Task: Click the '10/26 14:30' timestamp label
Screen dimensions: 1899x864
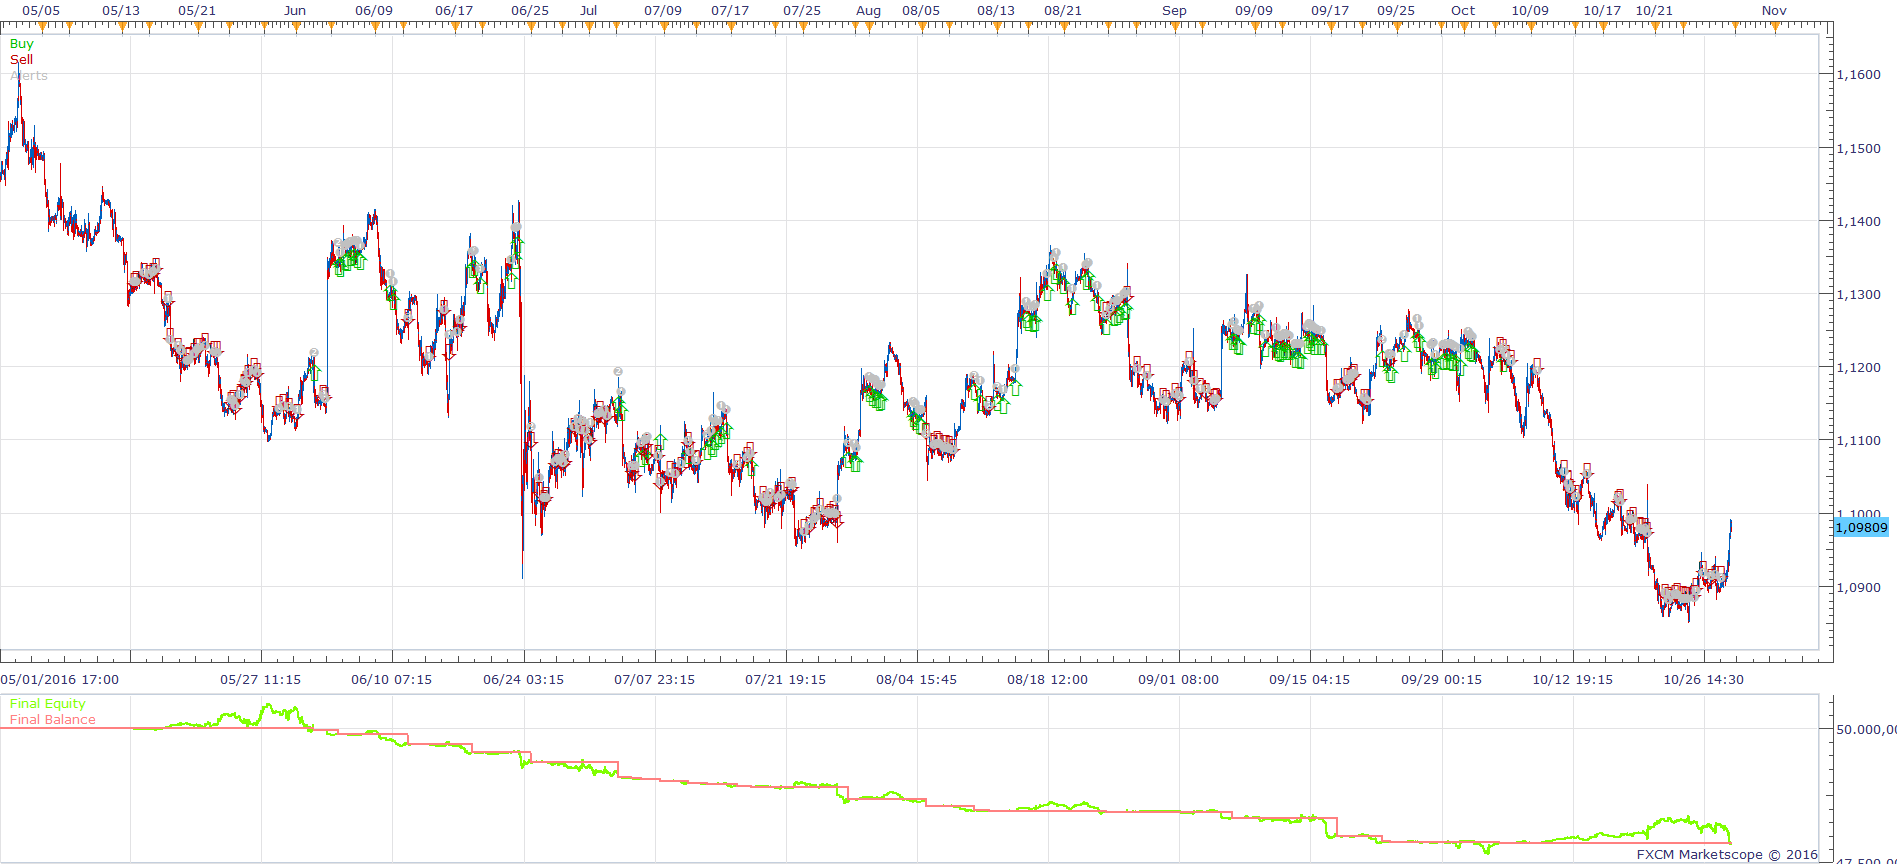Action: [1703, 680]
